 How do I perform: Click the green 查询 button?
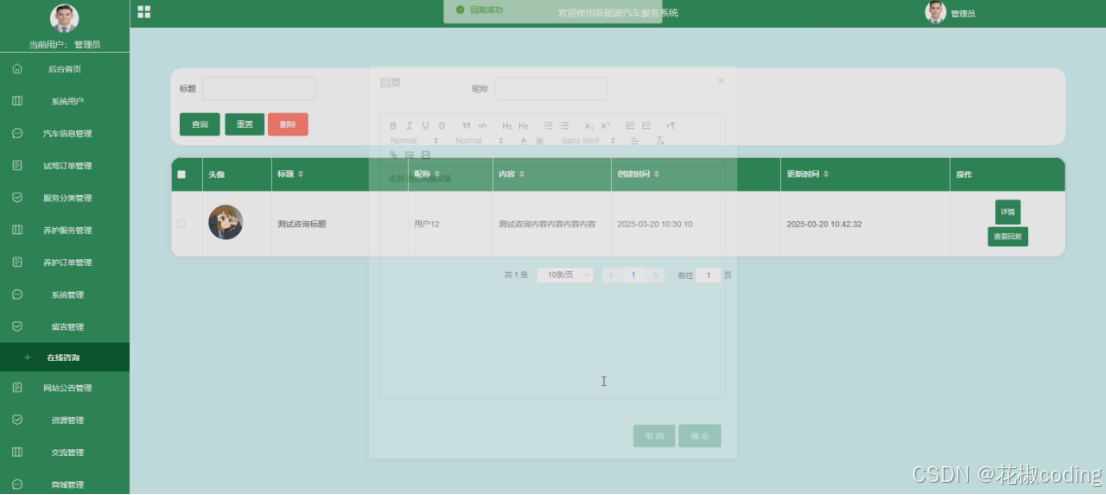click(200, 124)
